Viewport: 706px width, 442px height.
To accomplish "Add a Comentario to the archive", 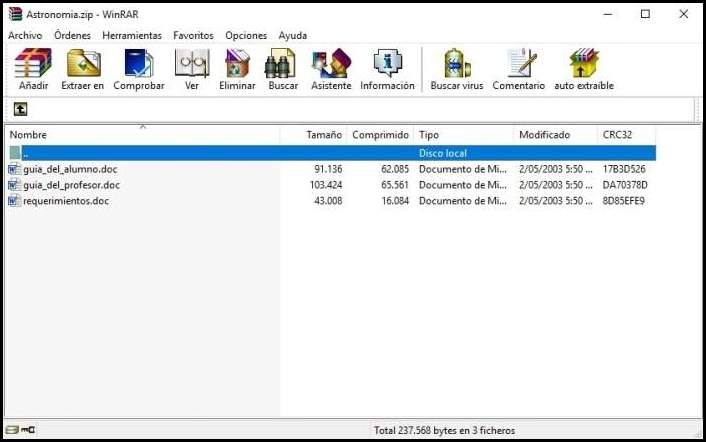I will [x=519, y=69].
